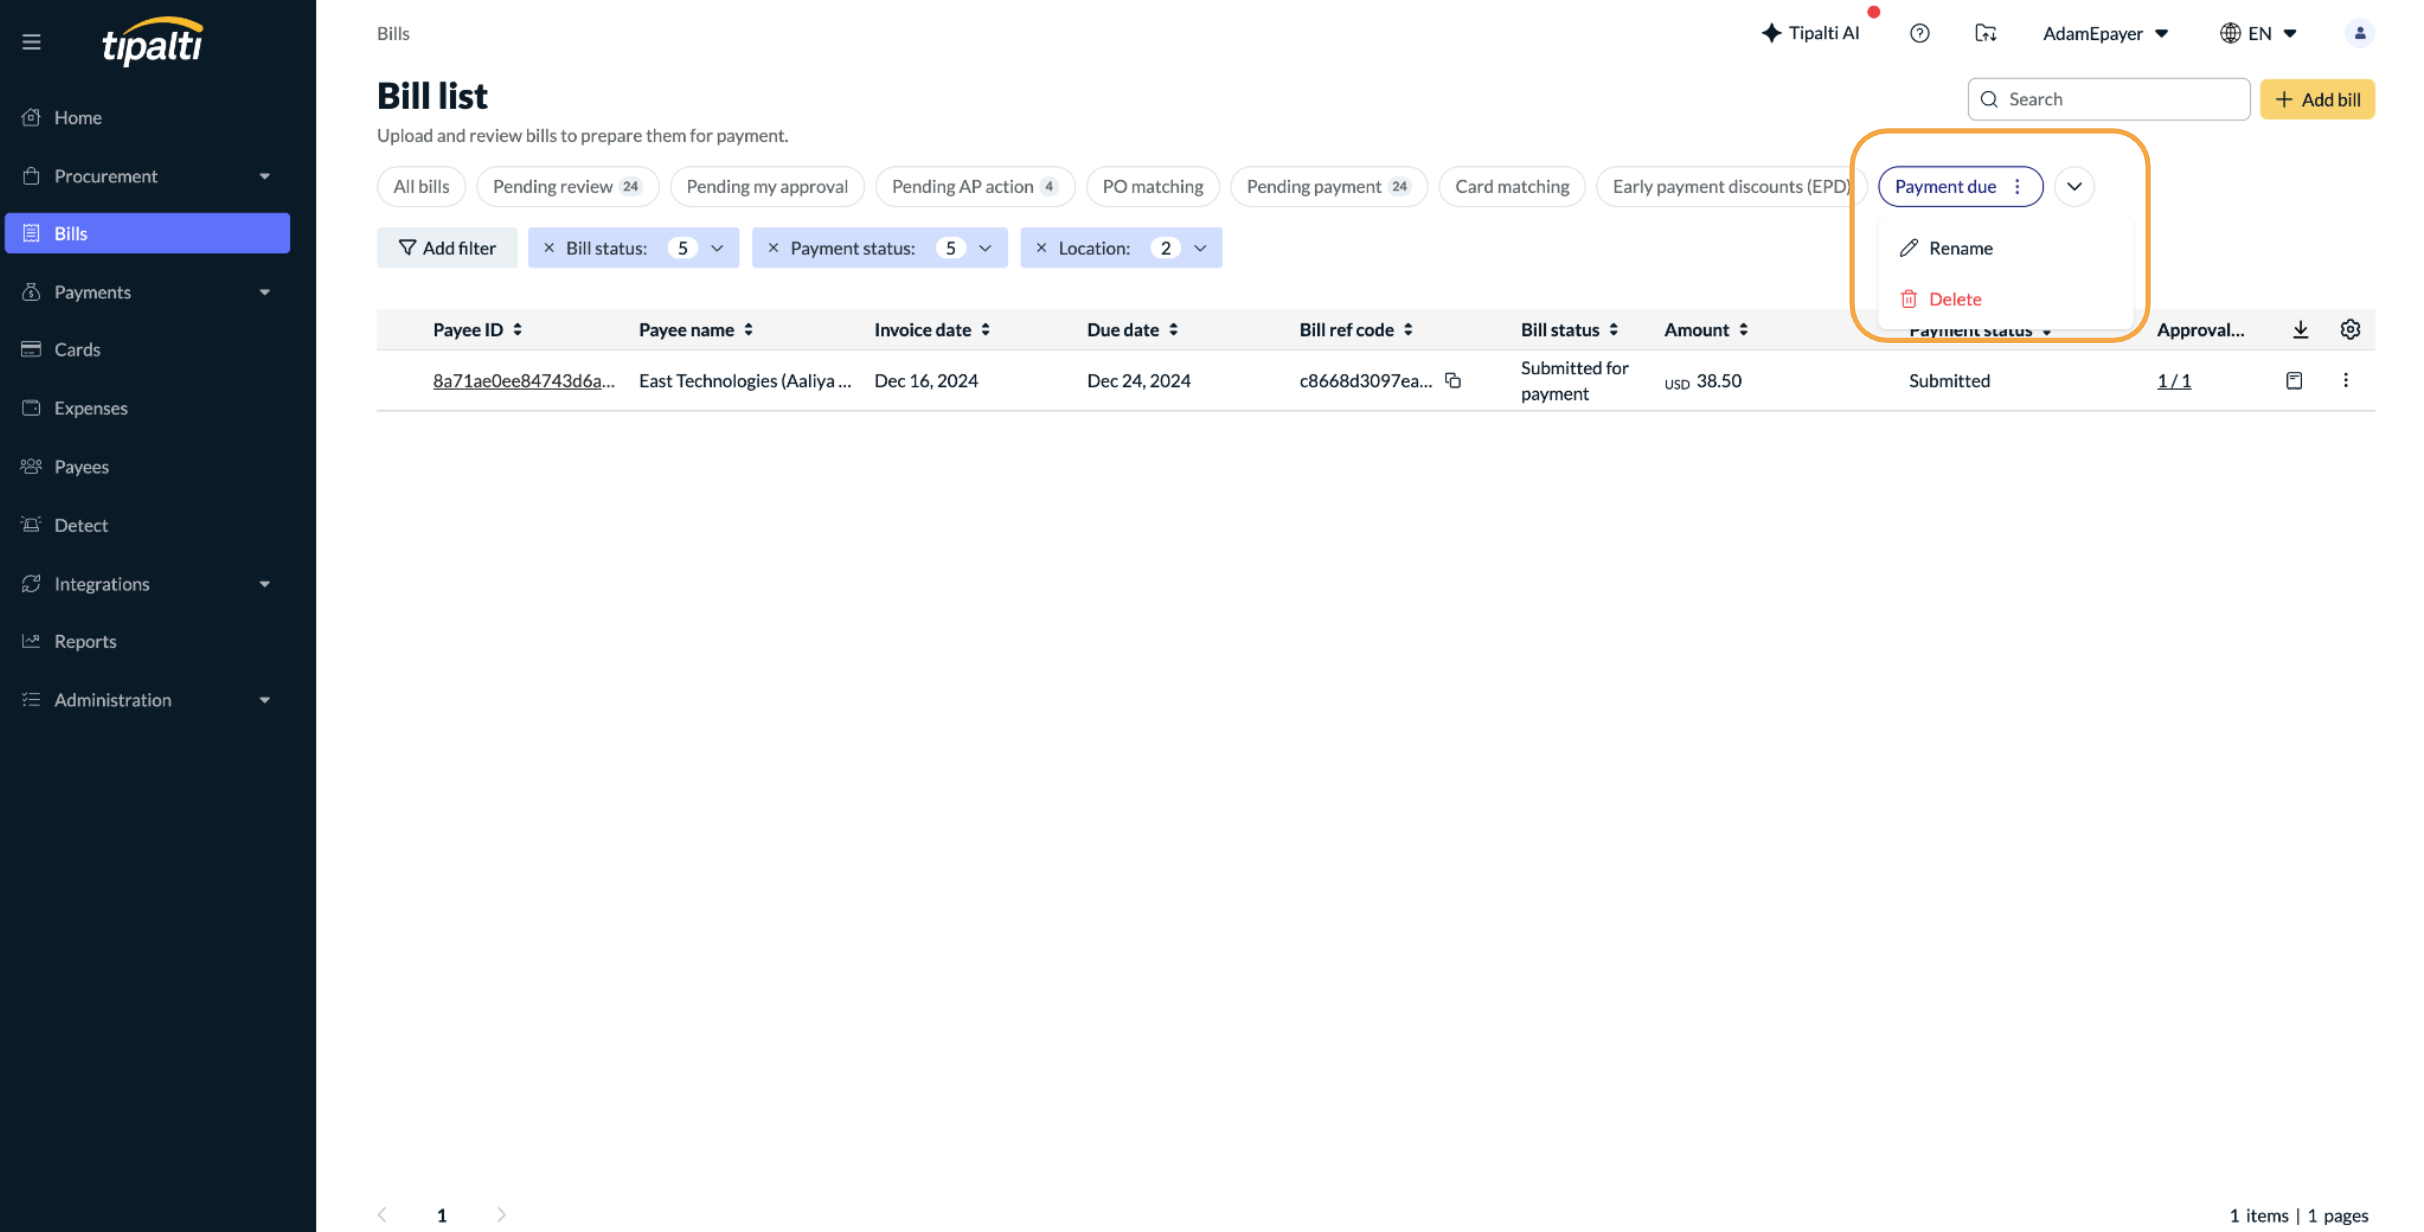
Task: Open the EN language dropdown
Action: 2258,33
